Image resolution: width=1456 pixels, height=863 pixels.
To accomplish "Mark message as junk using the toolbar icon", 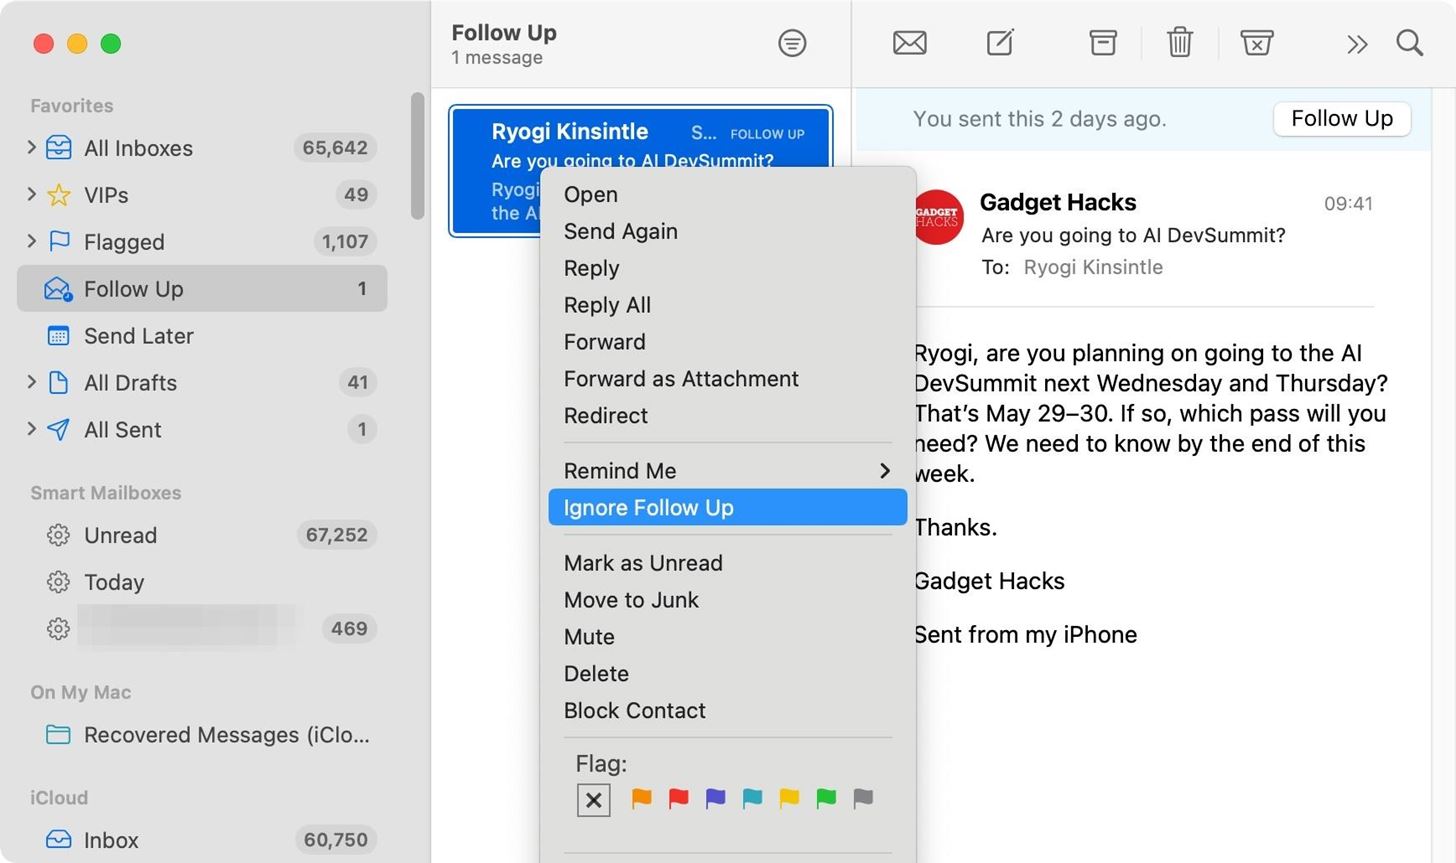I will click(1256, 43).
